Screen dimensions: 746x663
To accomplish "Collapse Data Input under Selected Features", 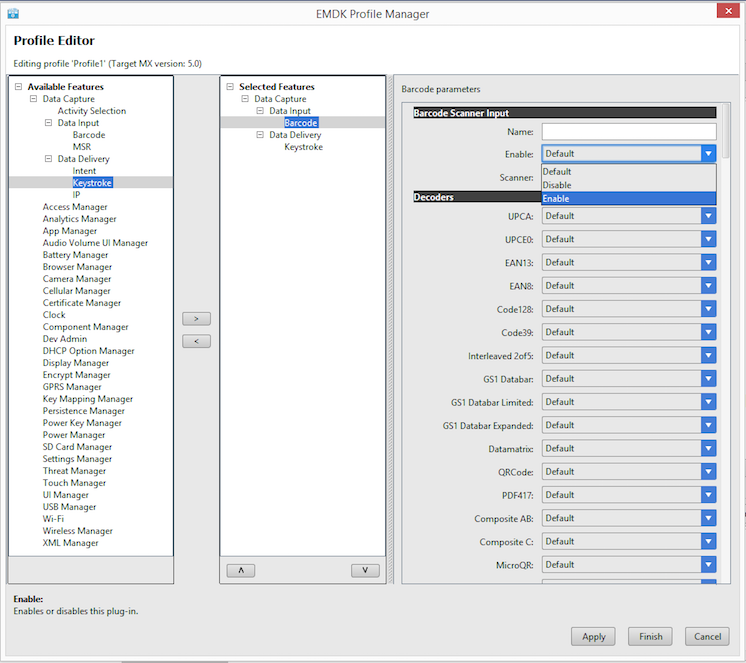I will point(261,111).
